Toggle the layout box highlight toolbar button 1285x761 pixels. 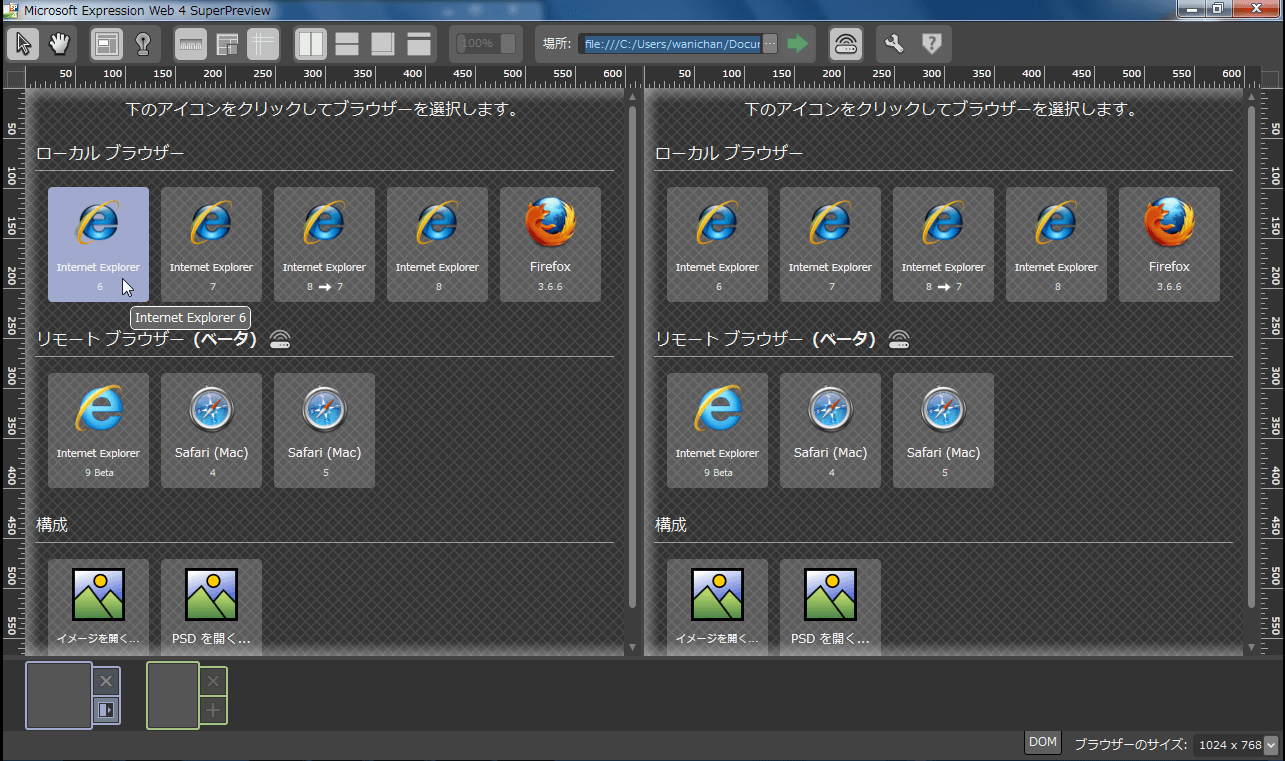(x=227, y=44)
